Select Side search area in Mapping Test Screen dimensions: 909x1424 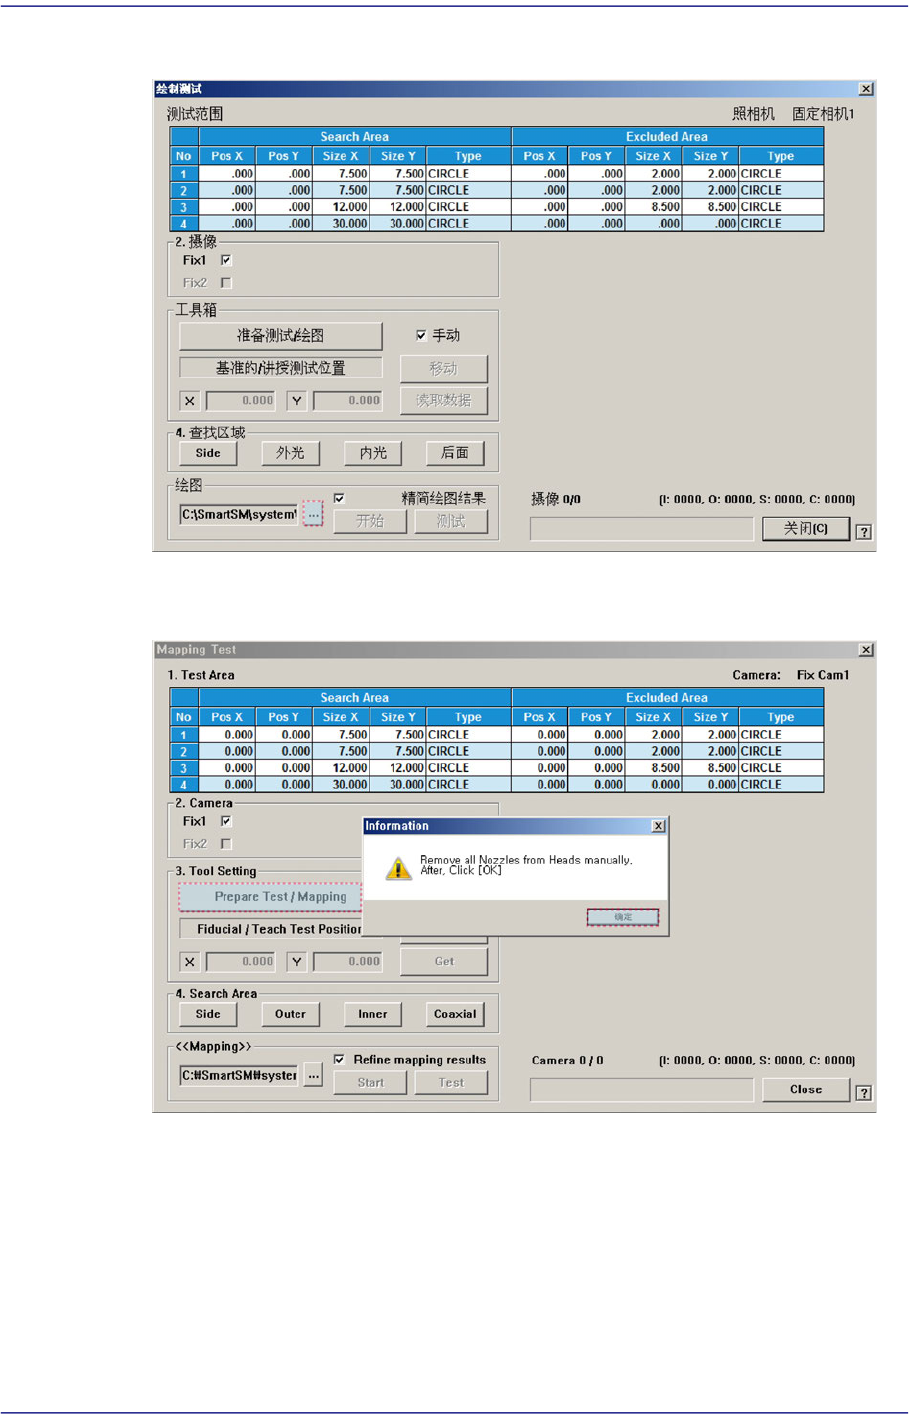(208, 1014)
